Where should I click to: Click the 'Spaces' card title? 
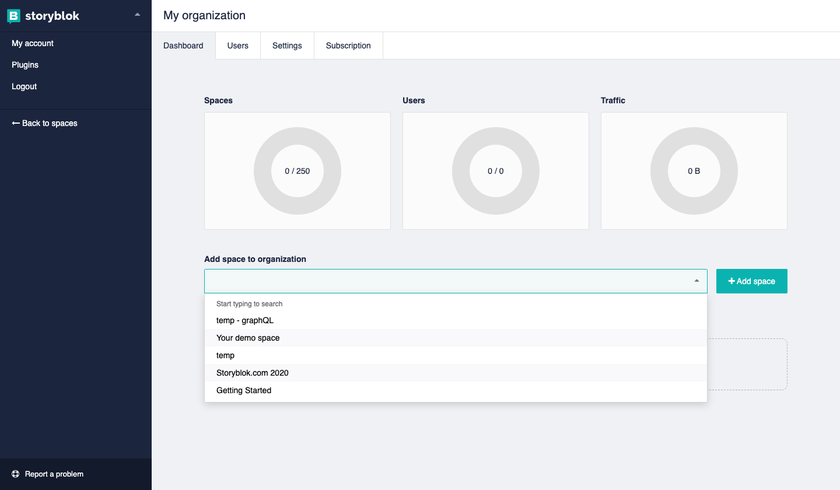[x=218, y=100]
